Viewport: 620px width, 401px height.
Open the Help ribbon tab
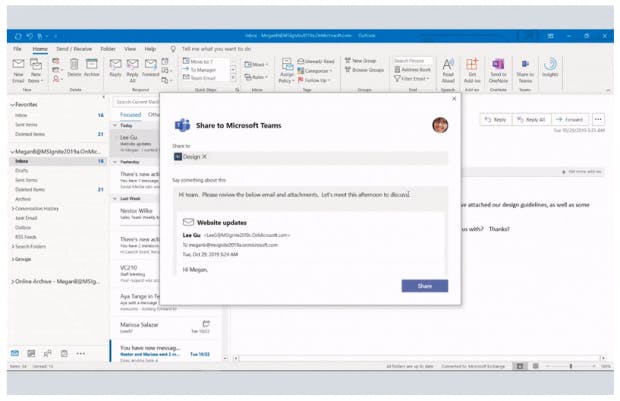tap(150, 49)
